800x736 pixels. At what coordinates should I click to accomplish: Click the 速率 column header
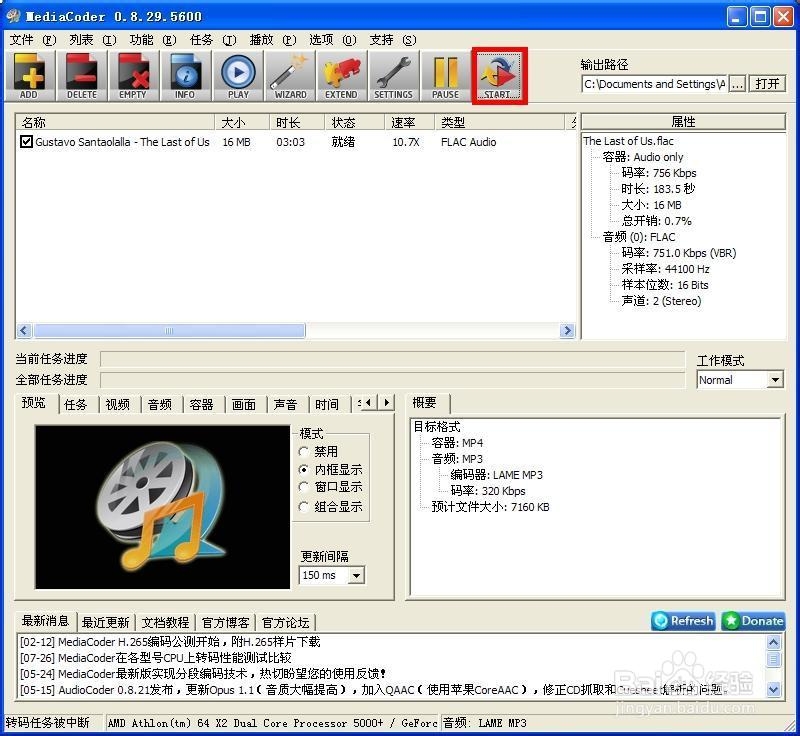[410, 122]
